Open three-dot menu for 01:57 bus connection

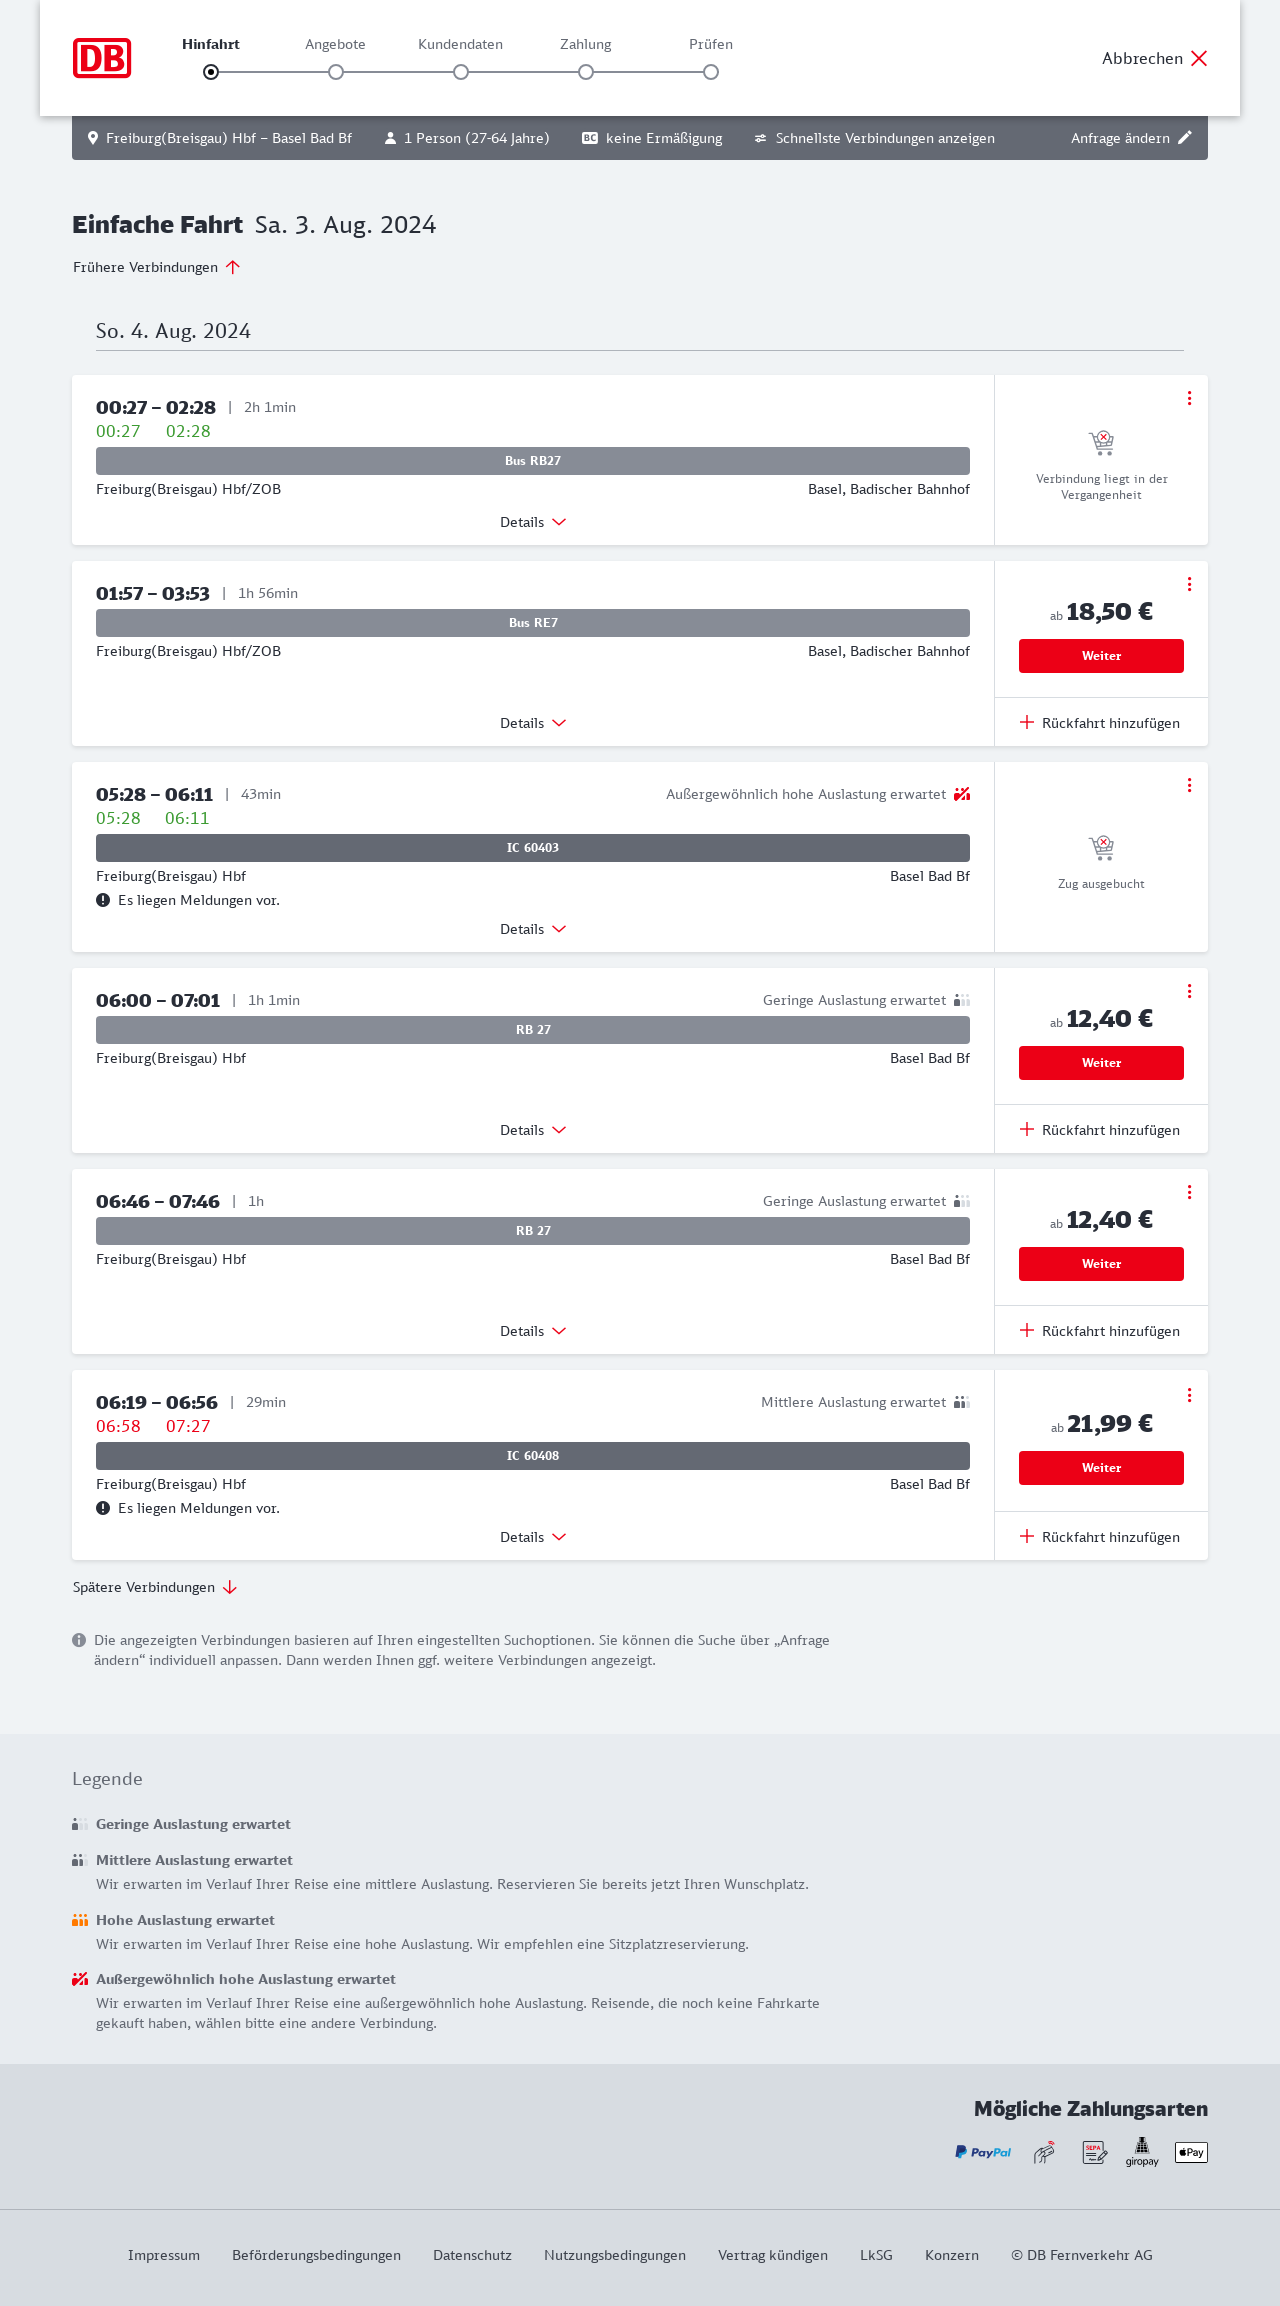pyautogui.click(x=1189, y=584)
